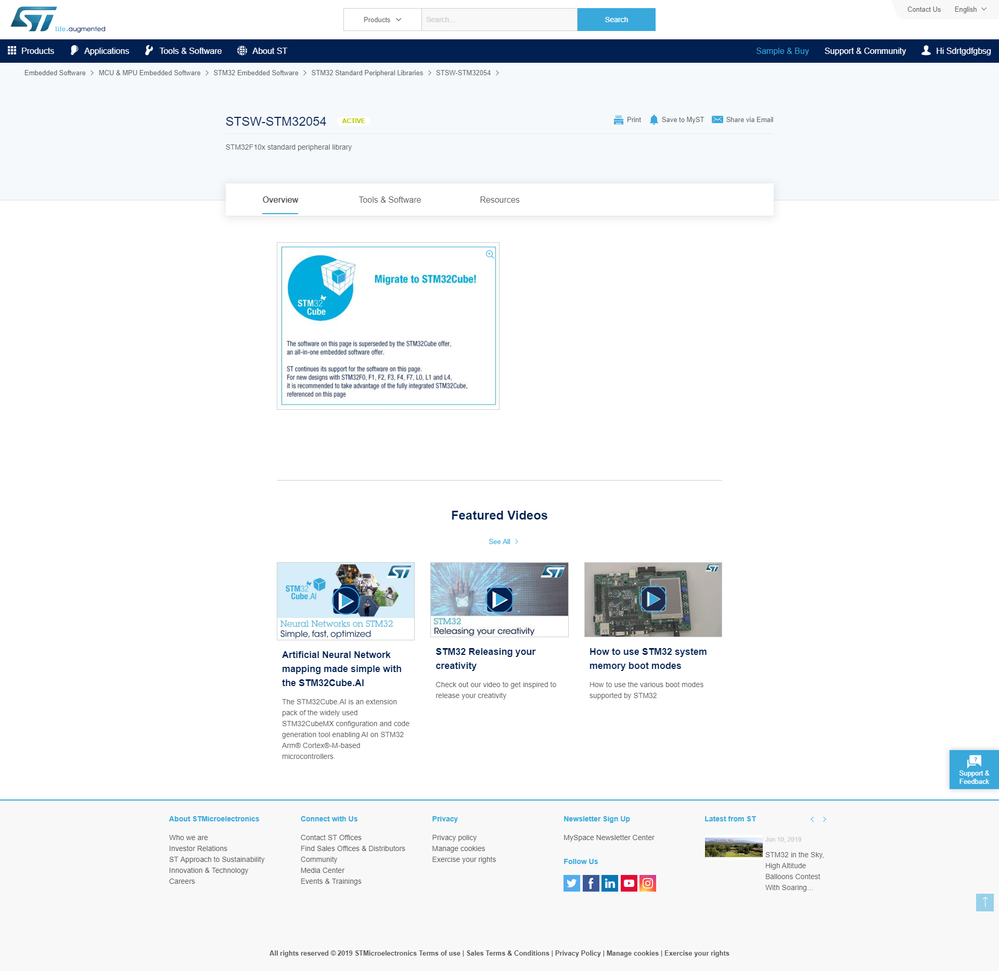Go to STM32 Standard Peripheral Libraries breadcrumb
The image size is (999, 971).
[x=367, y=73]
